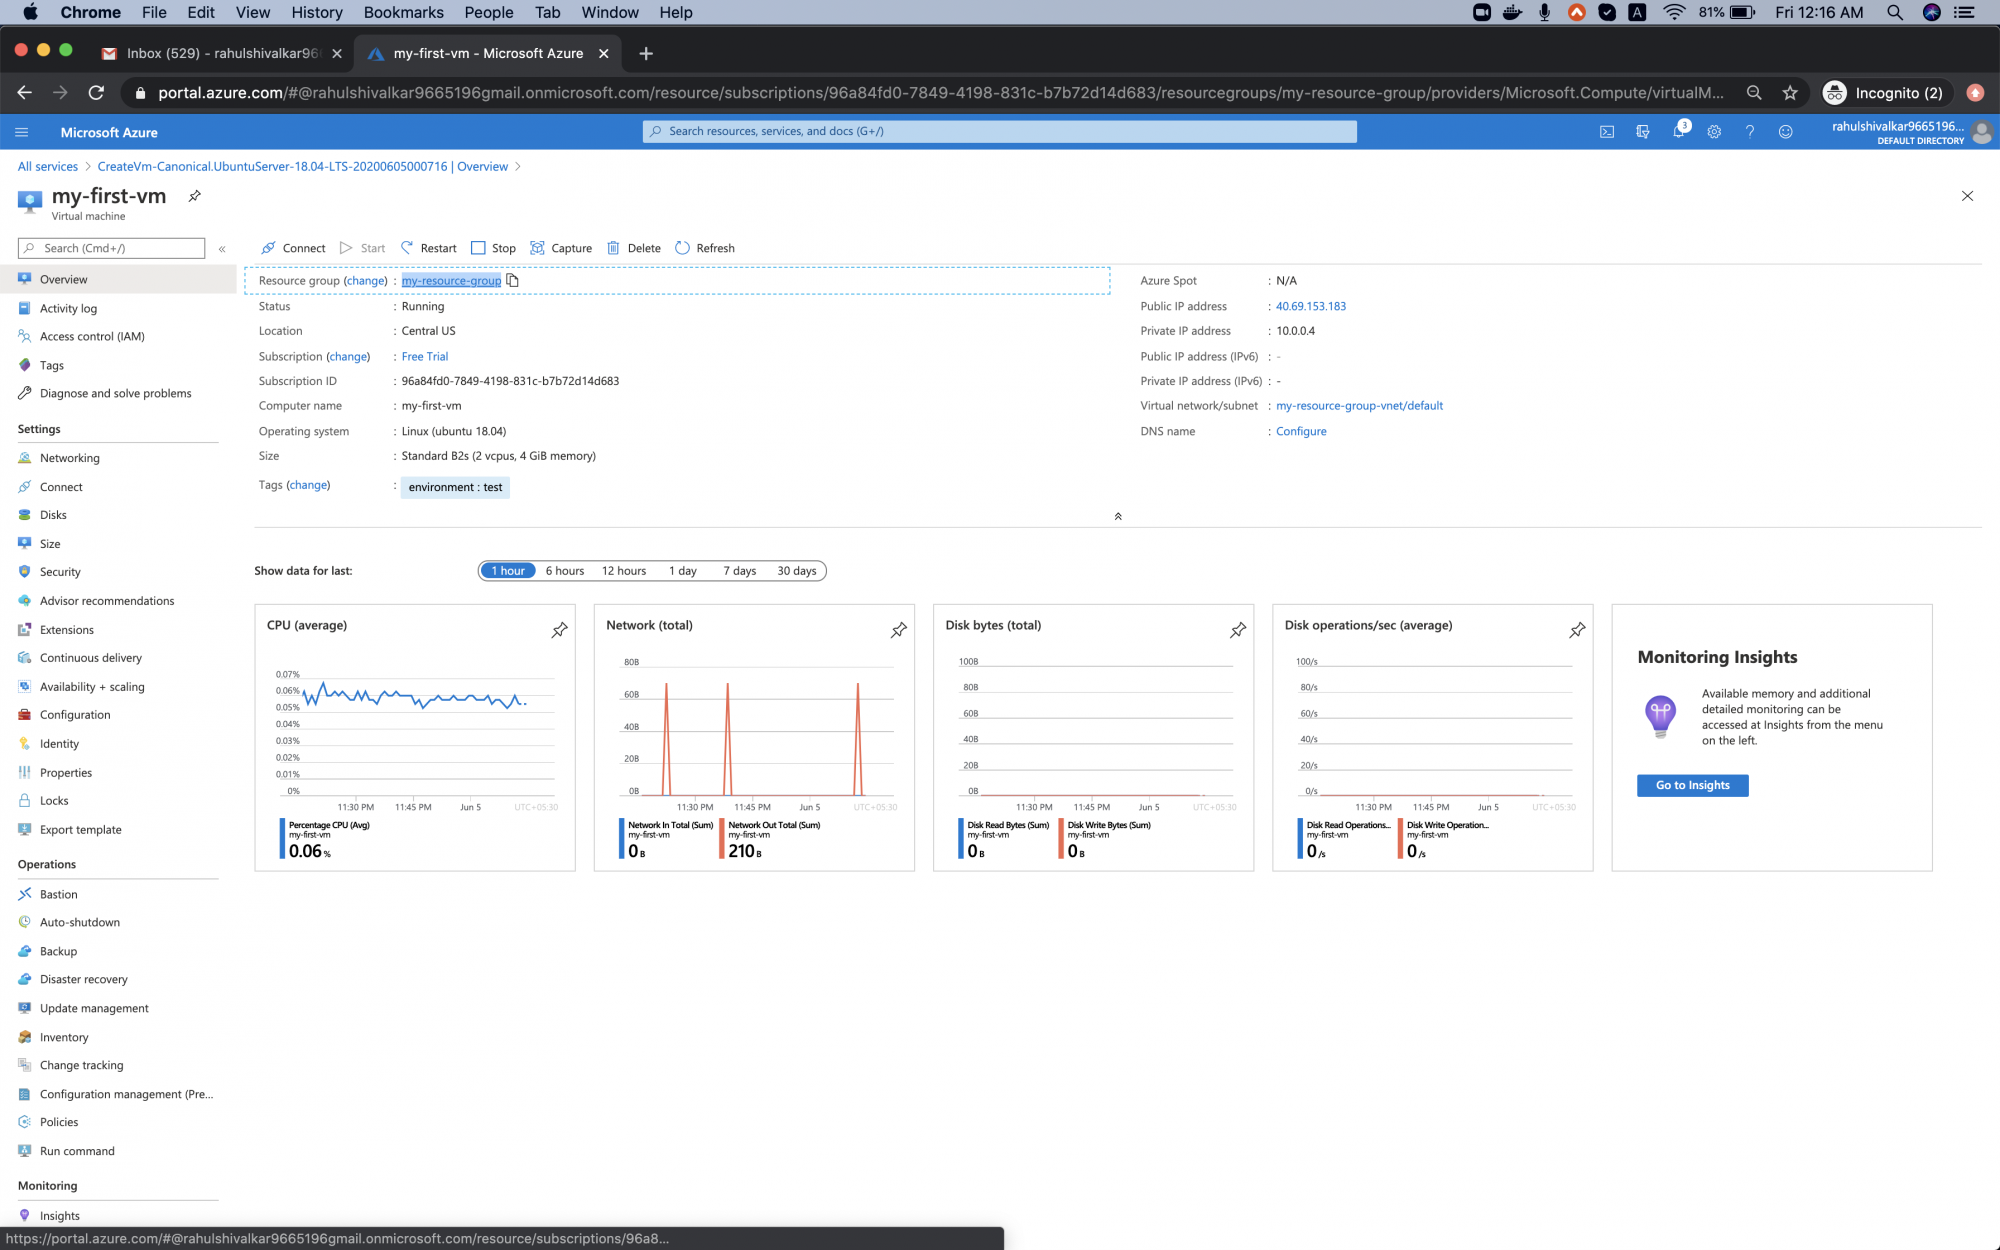Viewport: 2000px width, 1250px height.
Task: Pin the CPU average chart
Action: 559,630
